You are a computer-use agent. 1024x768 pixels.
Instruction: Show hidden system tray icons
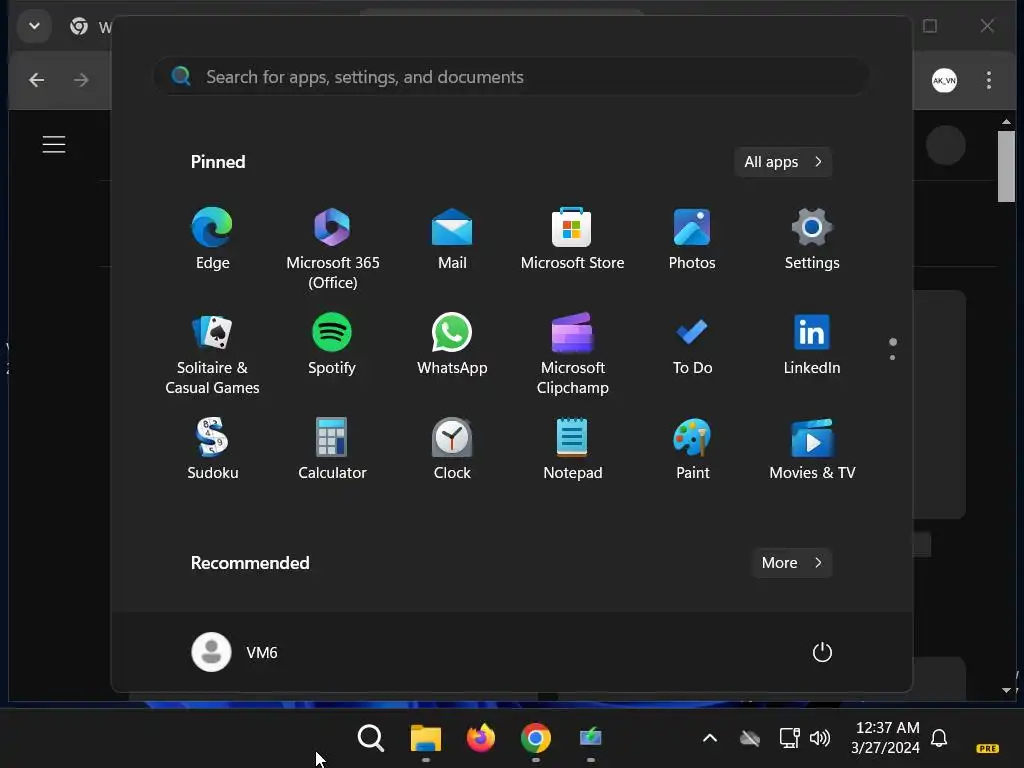(x=709, y=738)
